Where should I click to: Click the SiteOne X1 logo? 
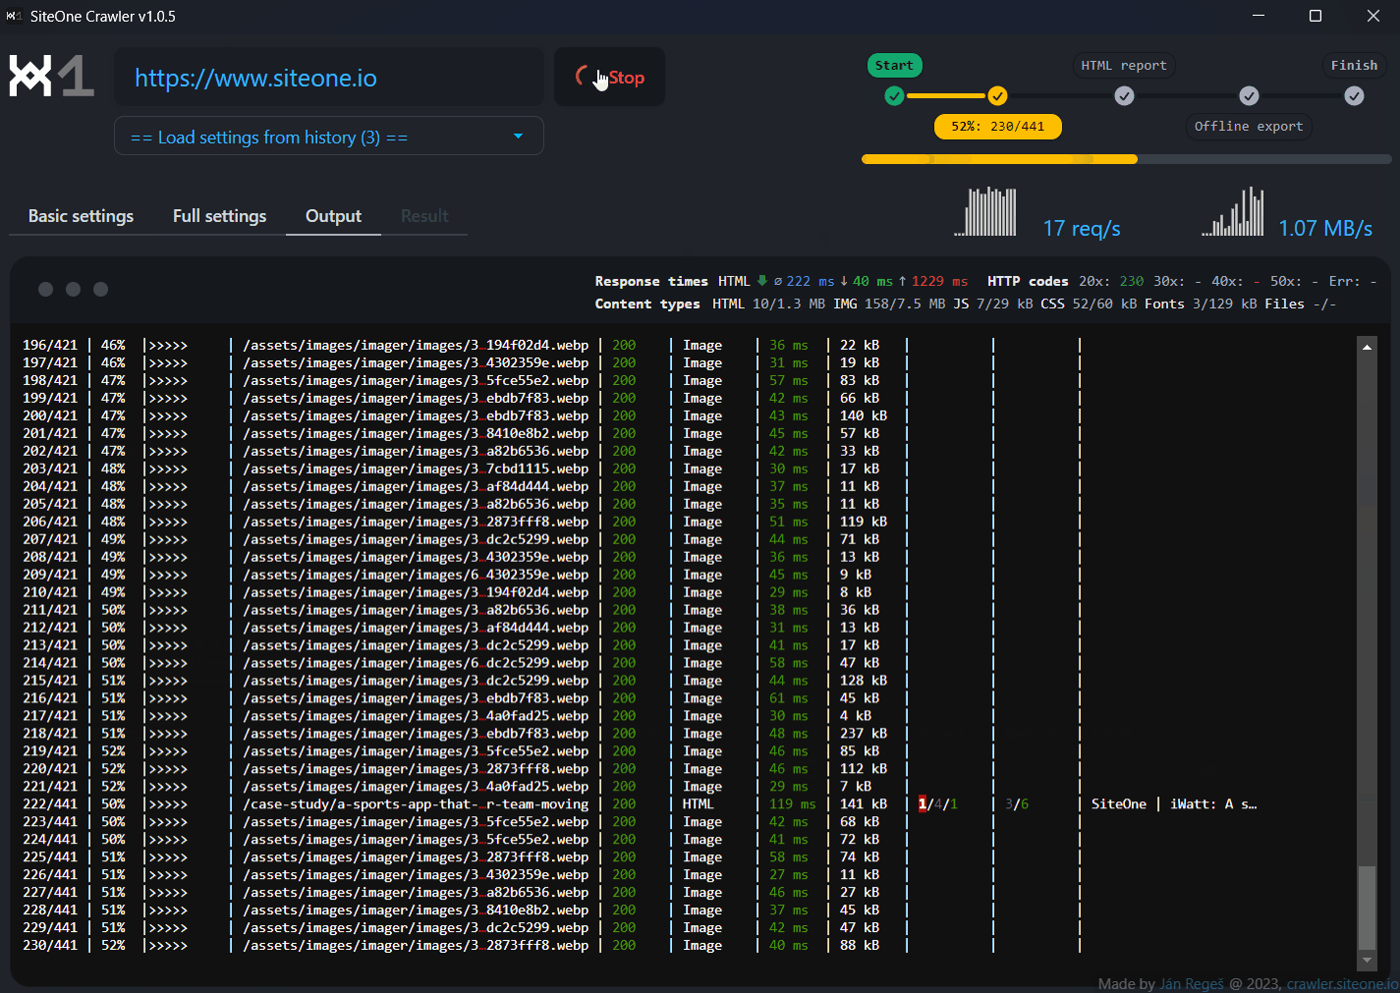coord(52,76)
